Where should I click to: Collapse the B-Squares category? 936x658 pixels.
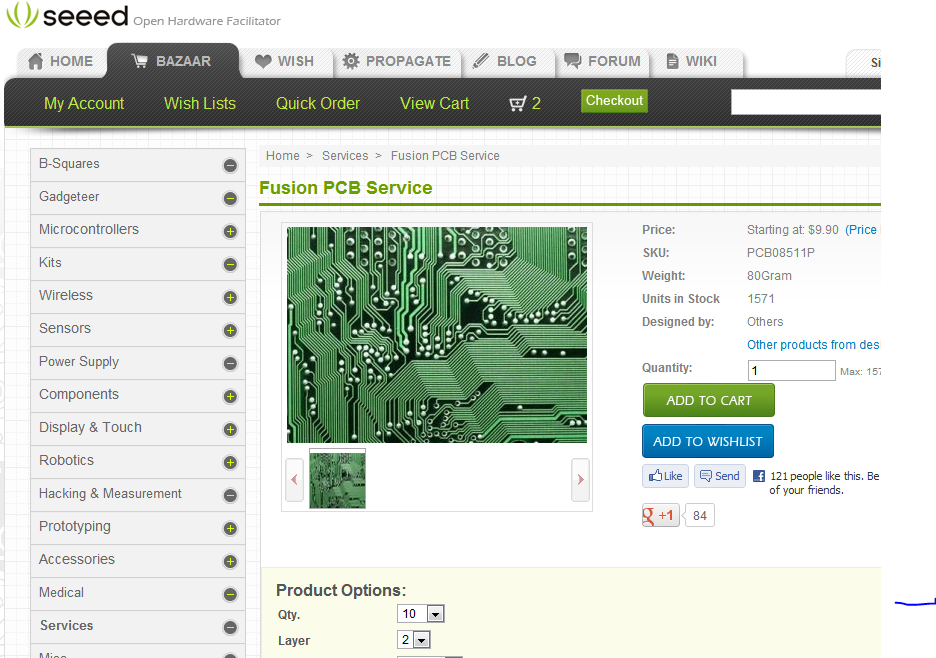[x=230, y=165]
